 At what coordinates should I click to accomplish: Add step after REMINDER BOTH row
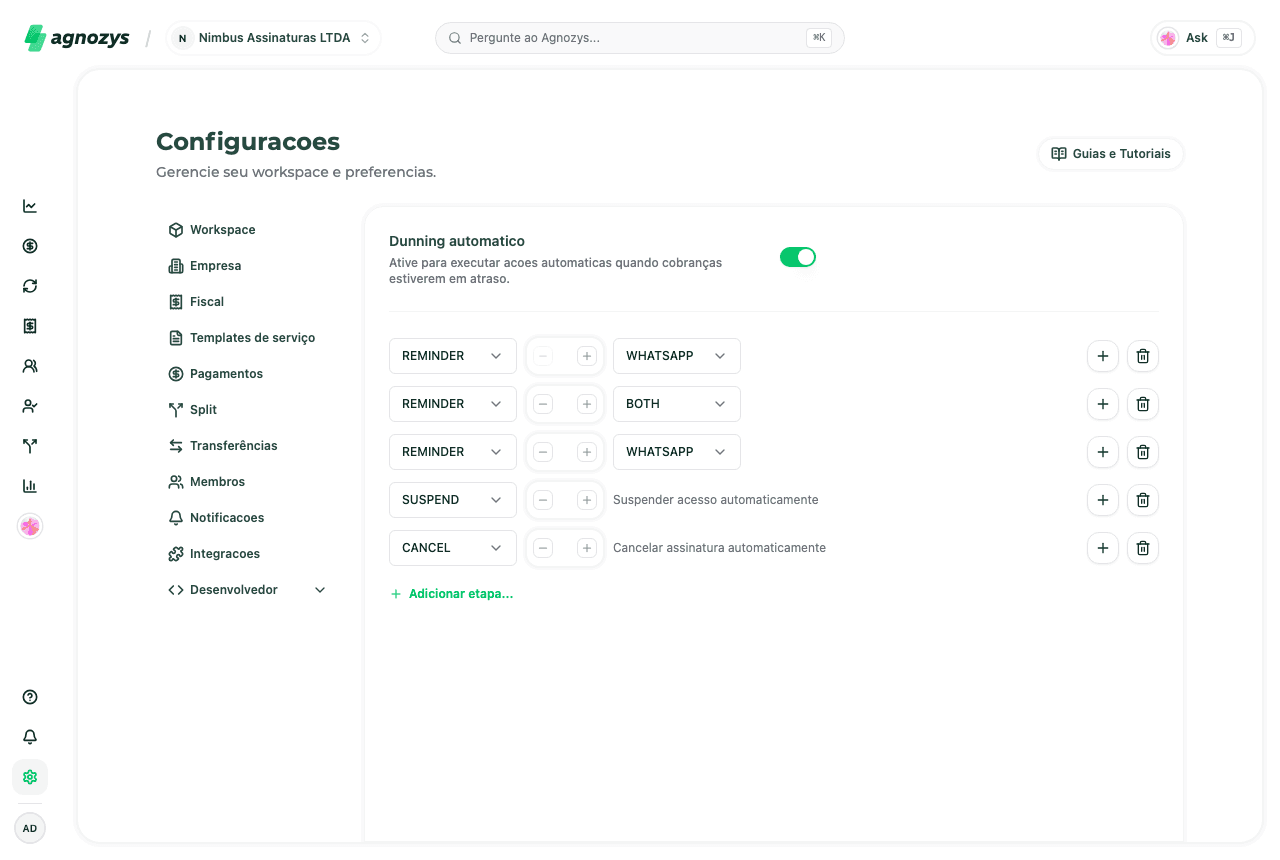(1103, 404)
